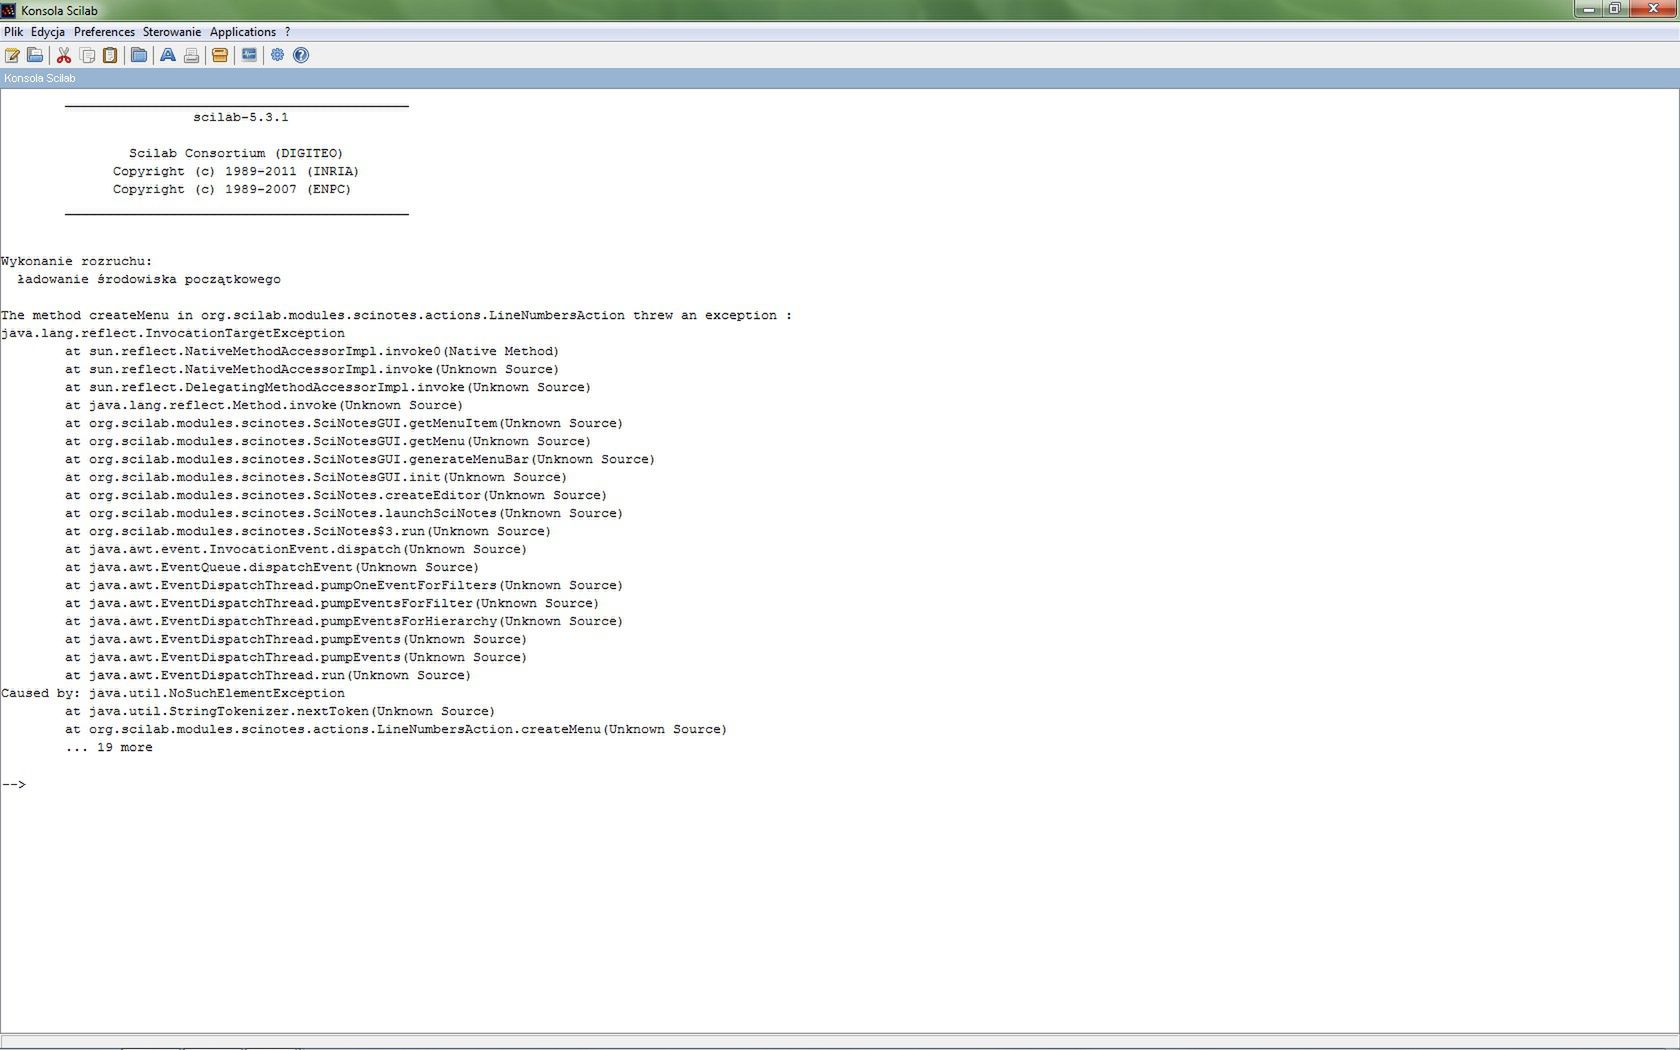This screenshot has width=1680, height=1050.
Task: Open the Preferences menu
Action: [104, 32]
